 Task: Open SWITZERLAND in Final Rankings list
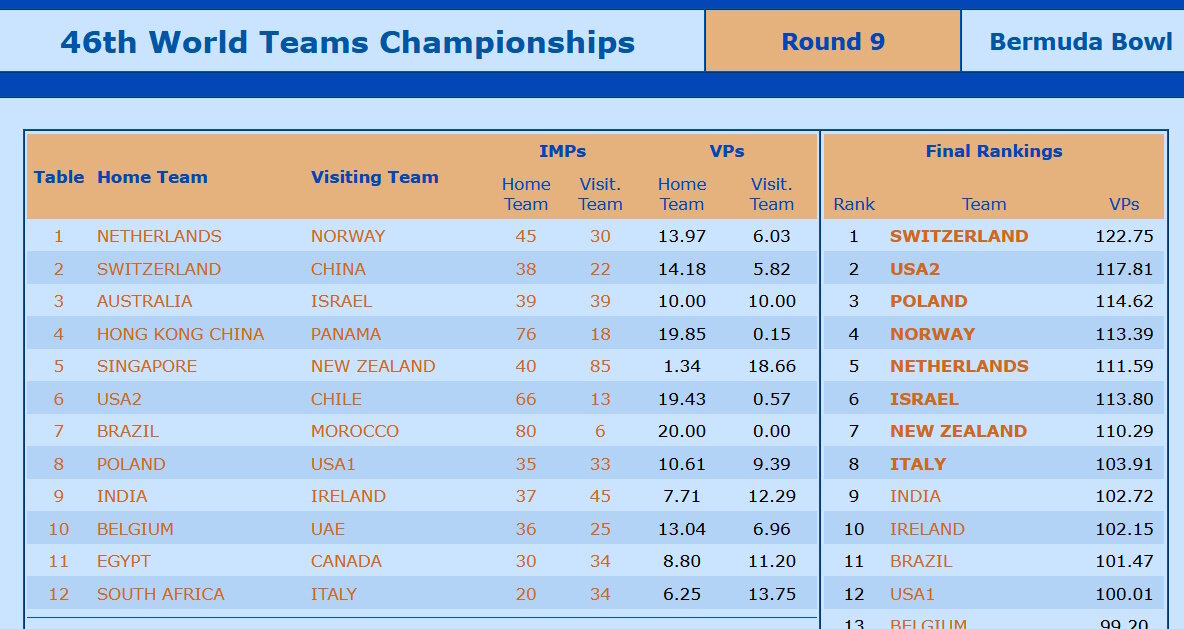(959, 236)
